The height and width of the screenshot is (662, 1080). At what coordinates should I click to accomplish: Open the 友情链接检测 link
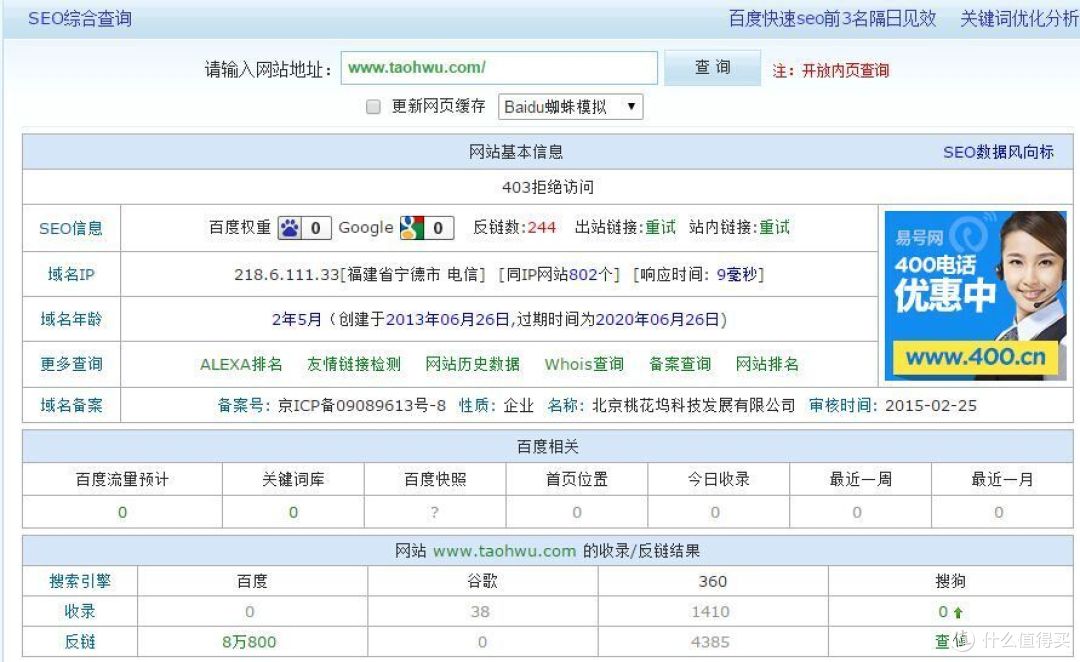point(354,364)
